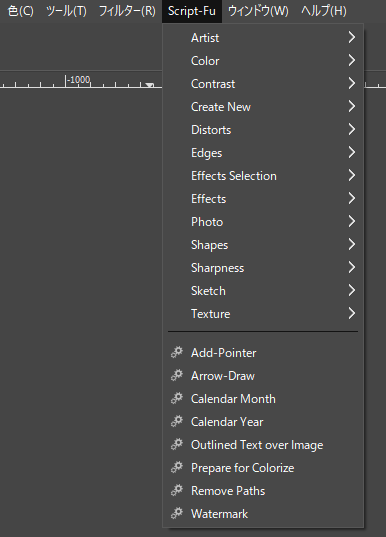Run Outlined Text over Image script
386x537 pixels.
pyautogui.click(x=263, y=445)
